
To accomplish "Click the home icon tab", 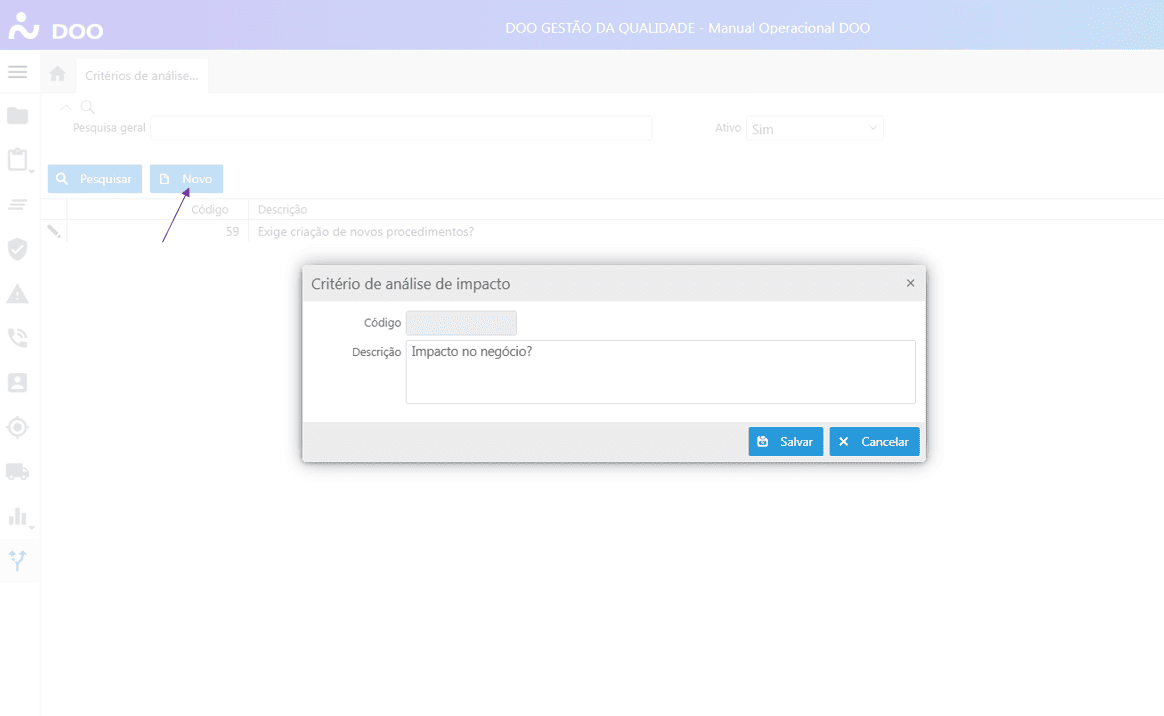I will [58, 74].
